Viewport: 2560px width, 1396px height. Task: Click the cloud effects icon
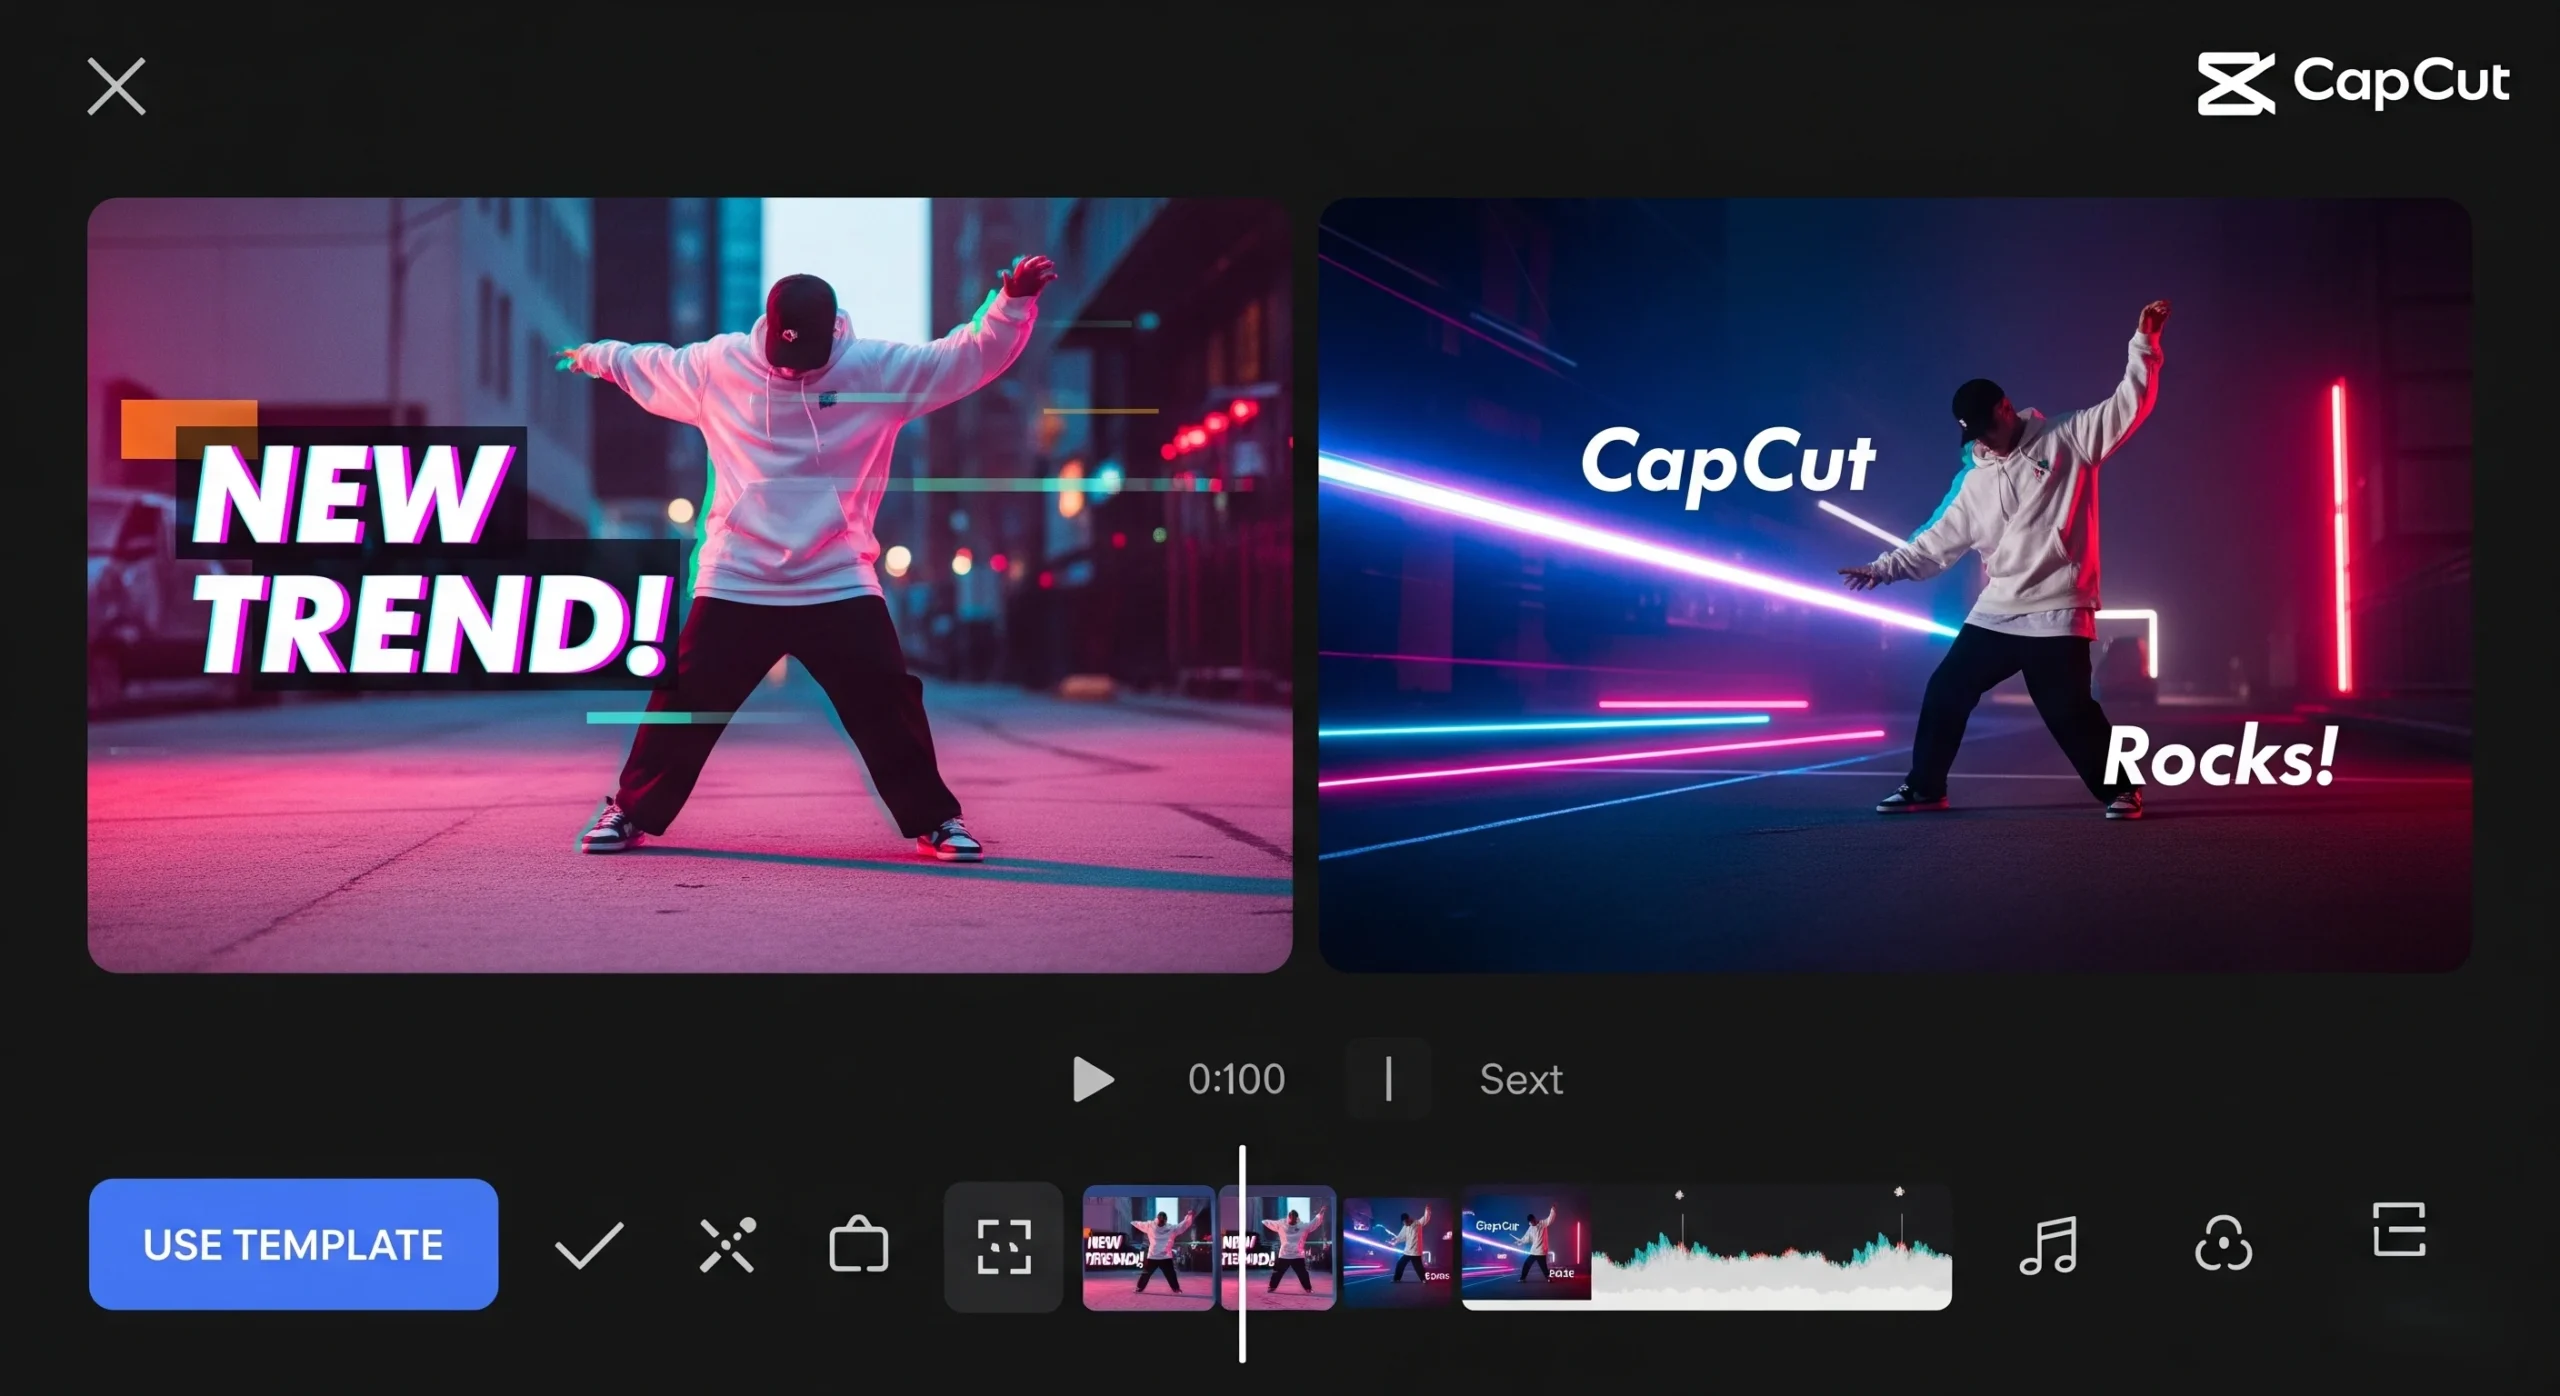(2223, 1244)
